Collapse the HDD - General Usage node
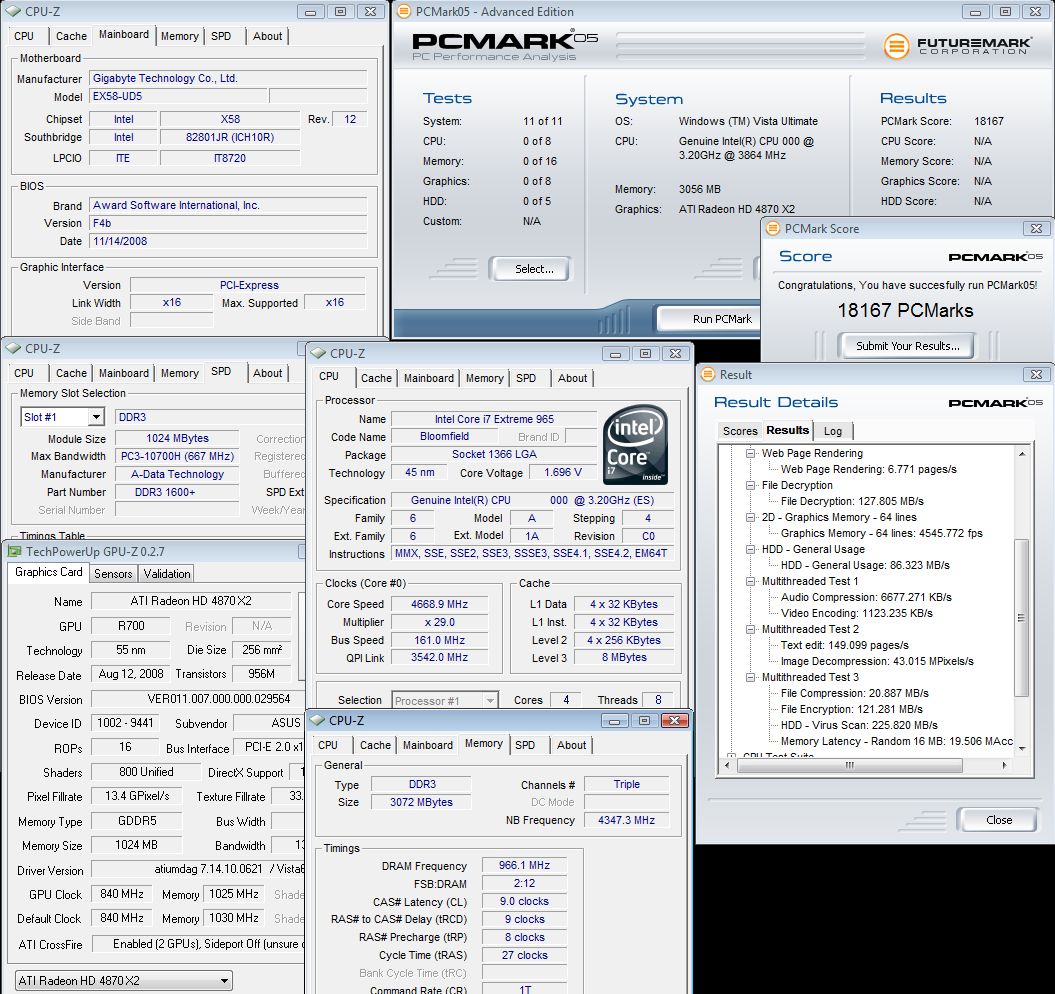 pos(751,549)
